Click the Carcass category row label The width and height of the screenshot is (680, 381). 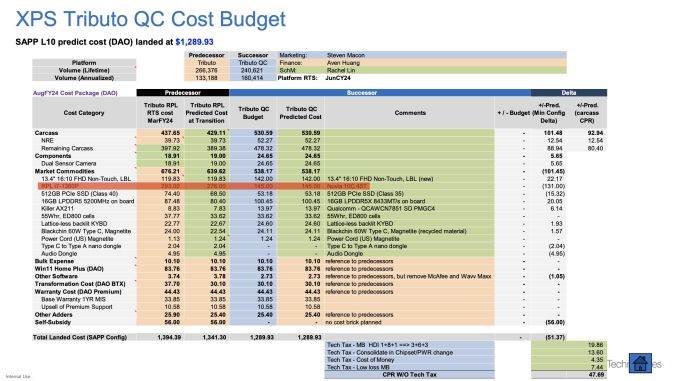point(46,133)
